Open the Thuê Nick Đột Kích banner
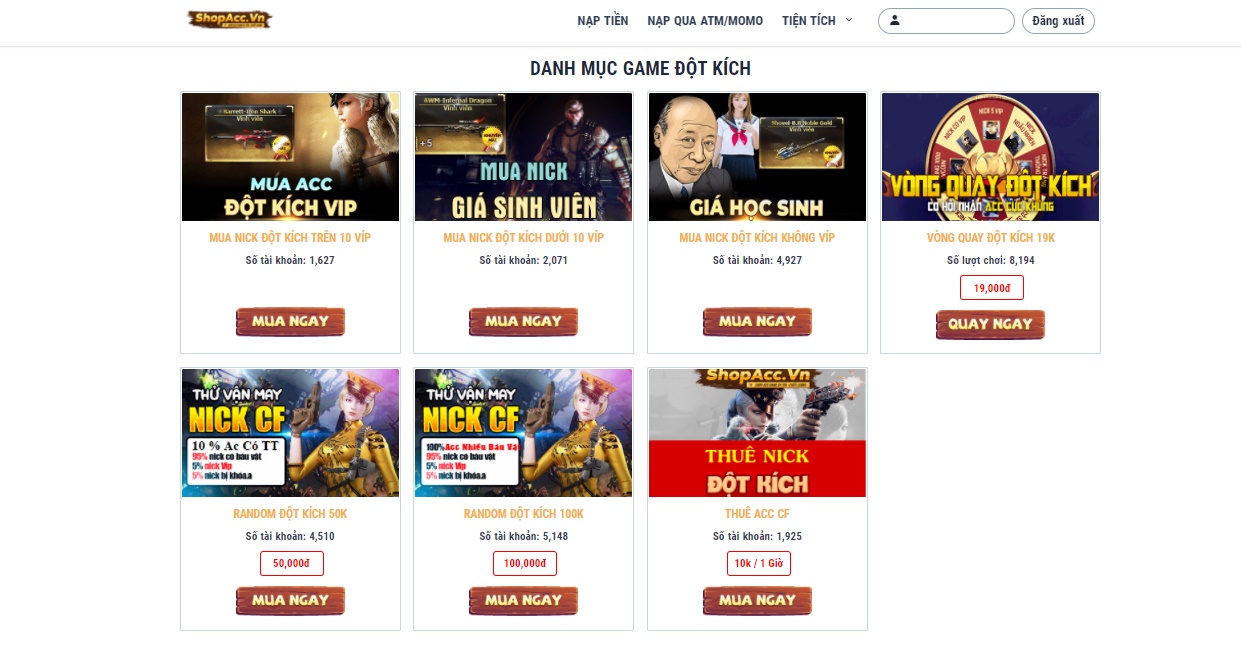The width and height of the screenshot is (1241, 652). (x=757, y=433)
